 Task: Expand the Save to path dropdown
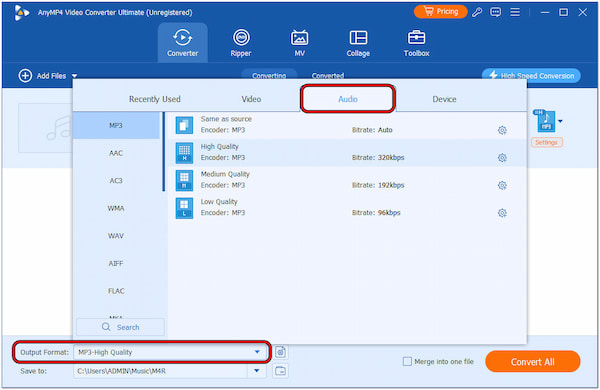(x=257, y=370)
